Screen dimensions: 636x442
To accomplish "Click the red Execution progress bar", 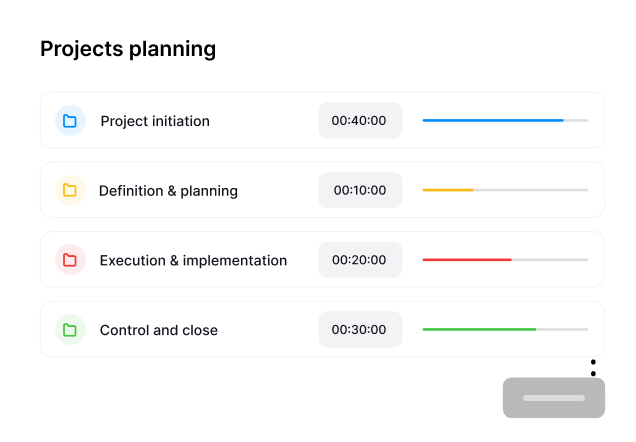I will pos(505,260).
